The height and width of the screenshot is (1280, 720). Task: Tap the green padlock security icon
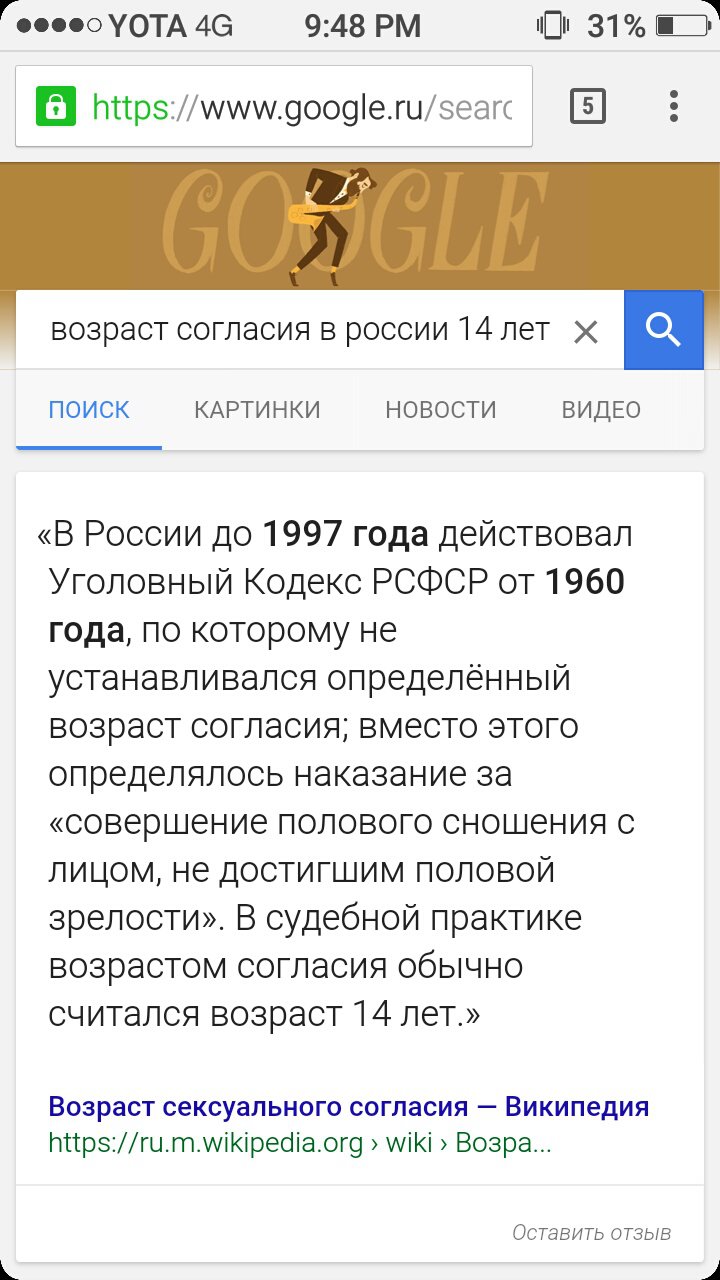pyautogui.click(x=57, y=106)
